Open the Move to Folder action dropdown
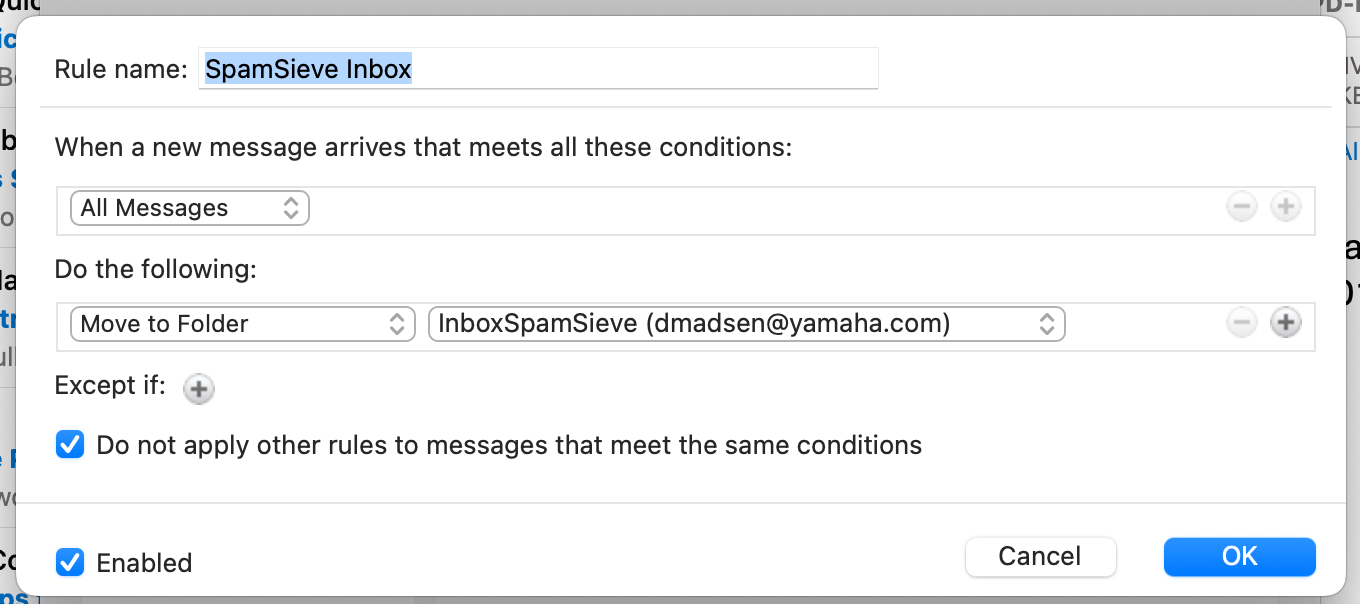1360x604 pixels. tap(242, 324)
